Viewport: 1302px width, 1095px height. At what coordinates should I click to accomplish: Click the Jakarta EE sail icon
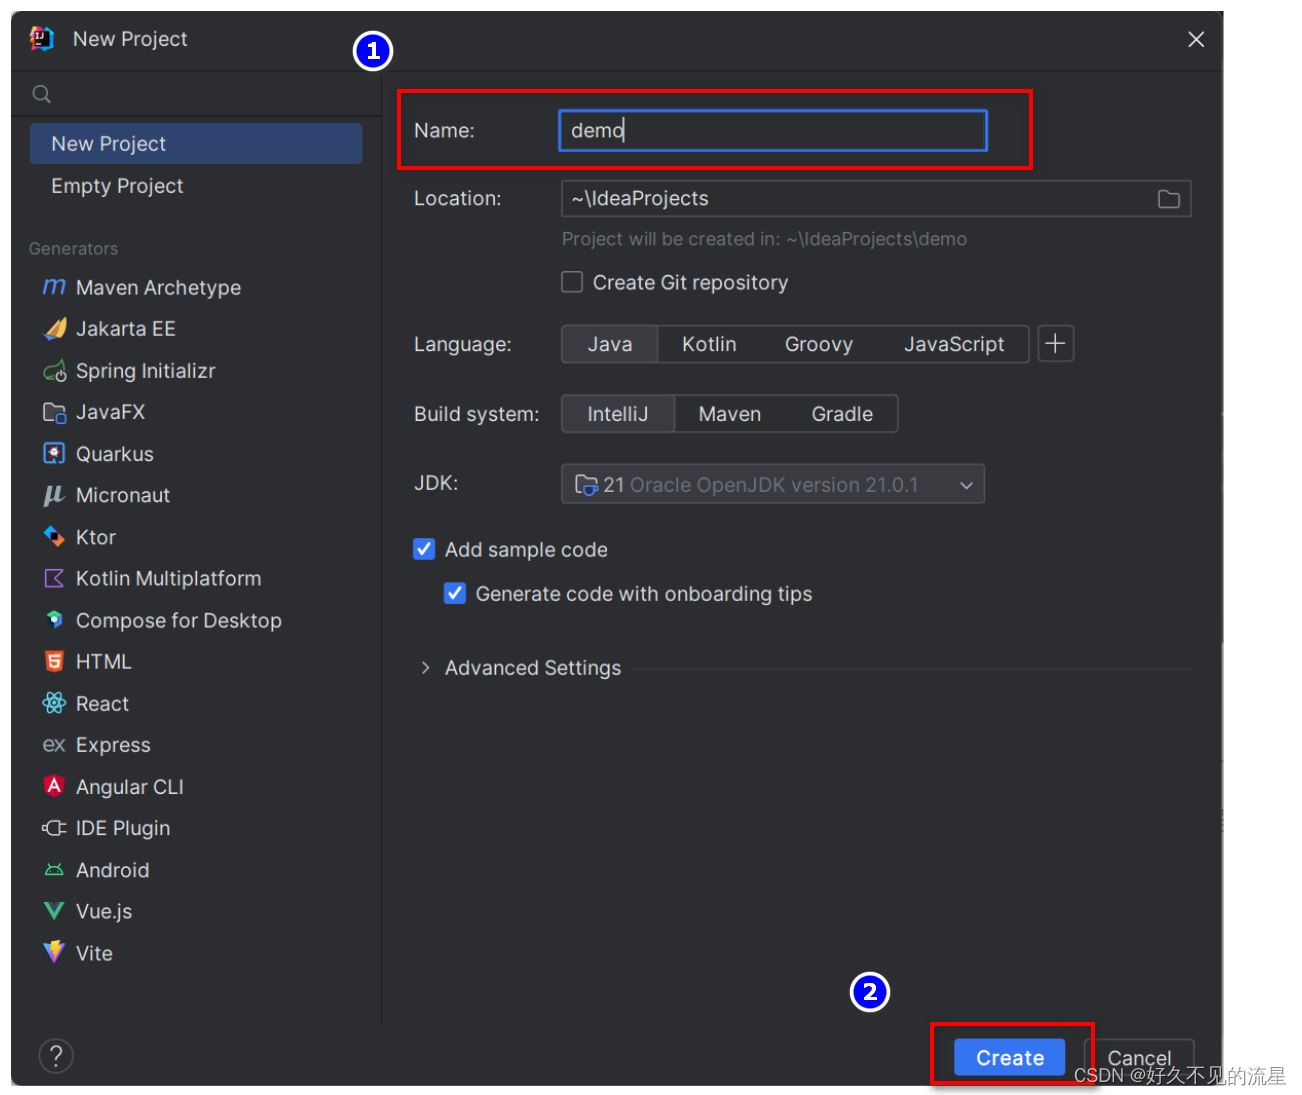point(54,328)
